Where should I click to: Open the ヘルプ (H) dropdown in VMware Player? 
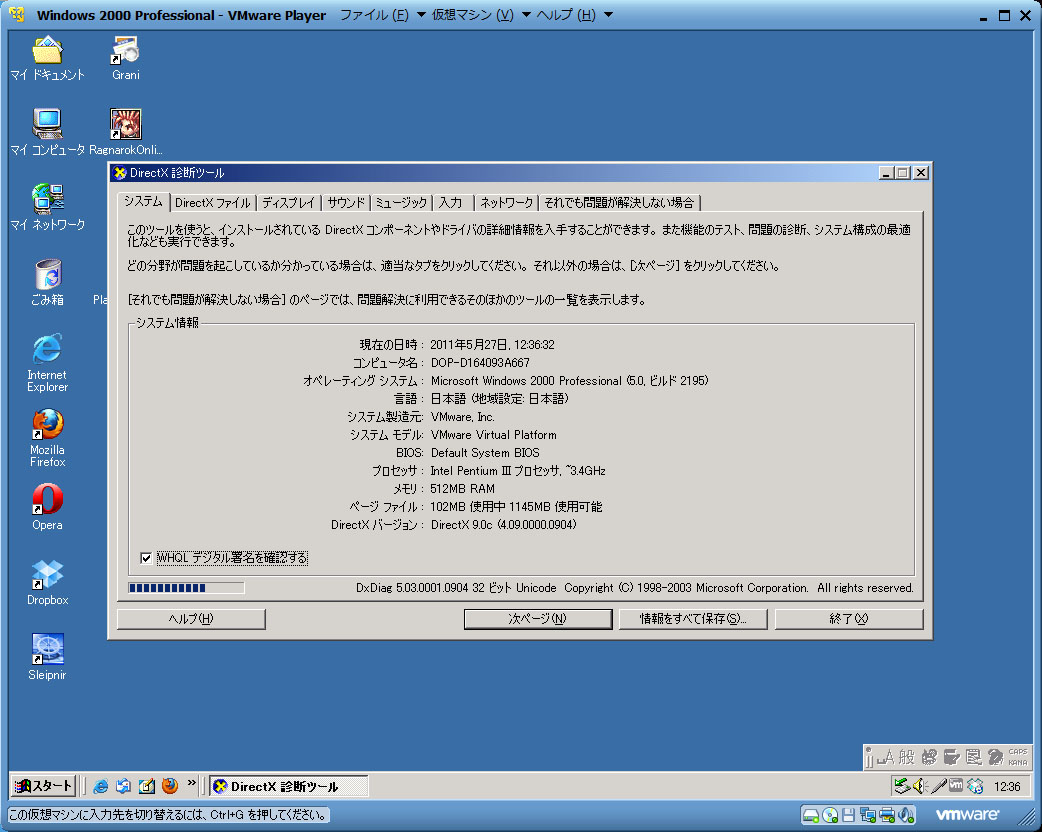click(x=574, y=15)
